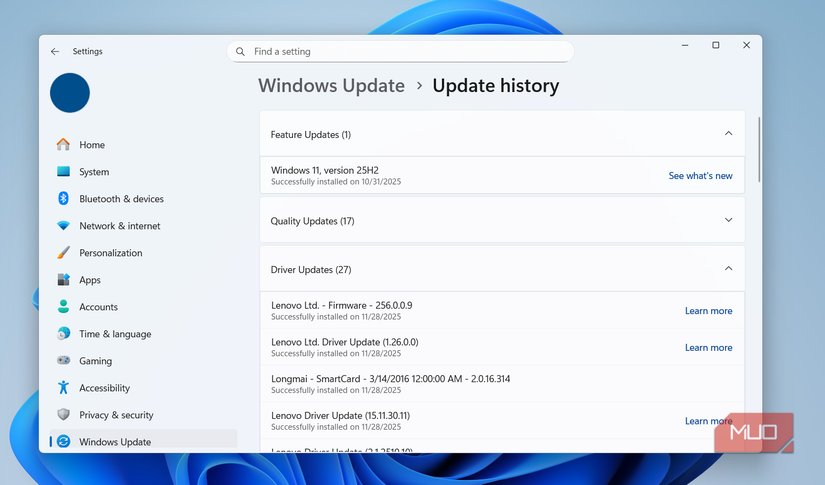Viewport: 825px width, 485px height.
Task: Select the Apps label in sidebar
Action: (x=90, y=280)
